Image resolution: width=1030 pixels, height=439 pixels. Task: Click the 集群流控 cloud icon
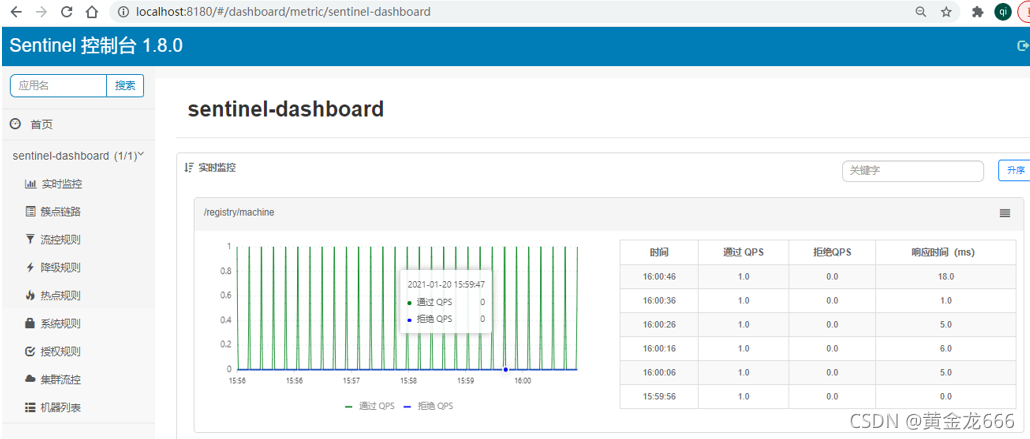tap(30, 379)
